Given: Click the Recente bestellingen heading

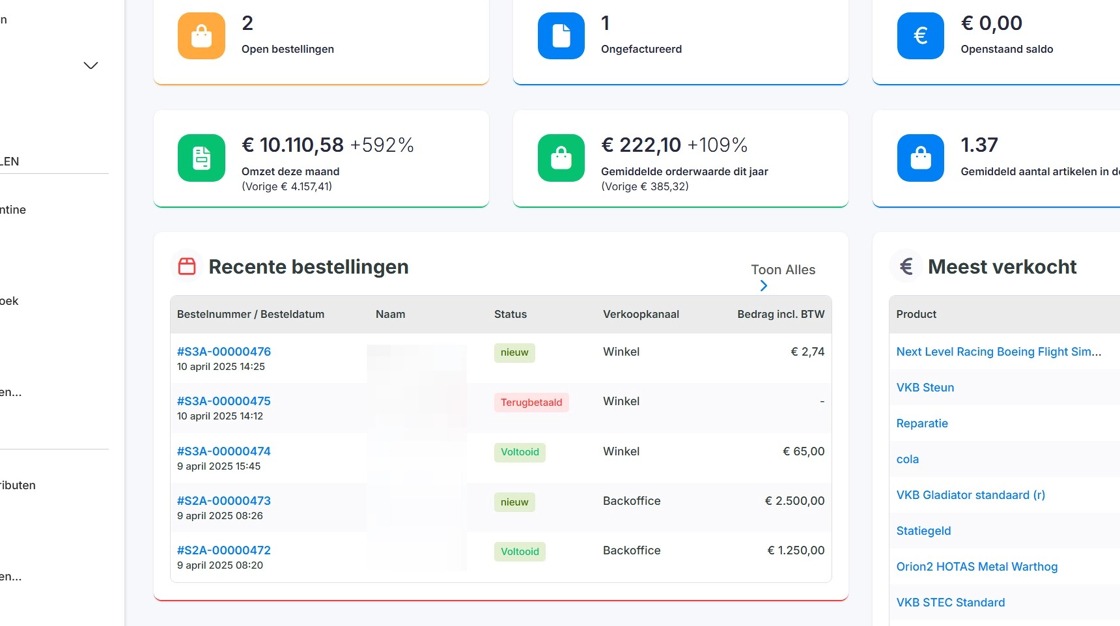Looking at the screenshot, I should point(309,267).
